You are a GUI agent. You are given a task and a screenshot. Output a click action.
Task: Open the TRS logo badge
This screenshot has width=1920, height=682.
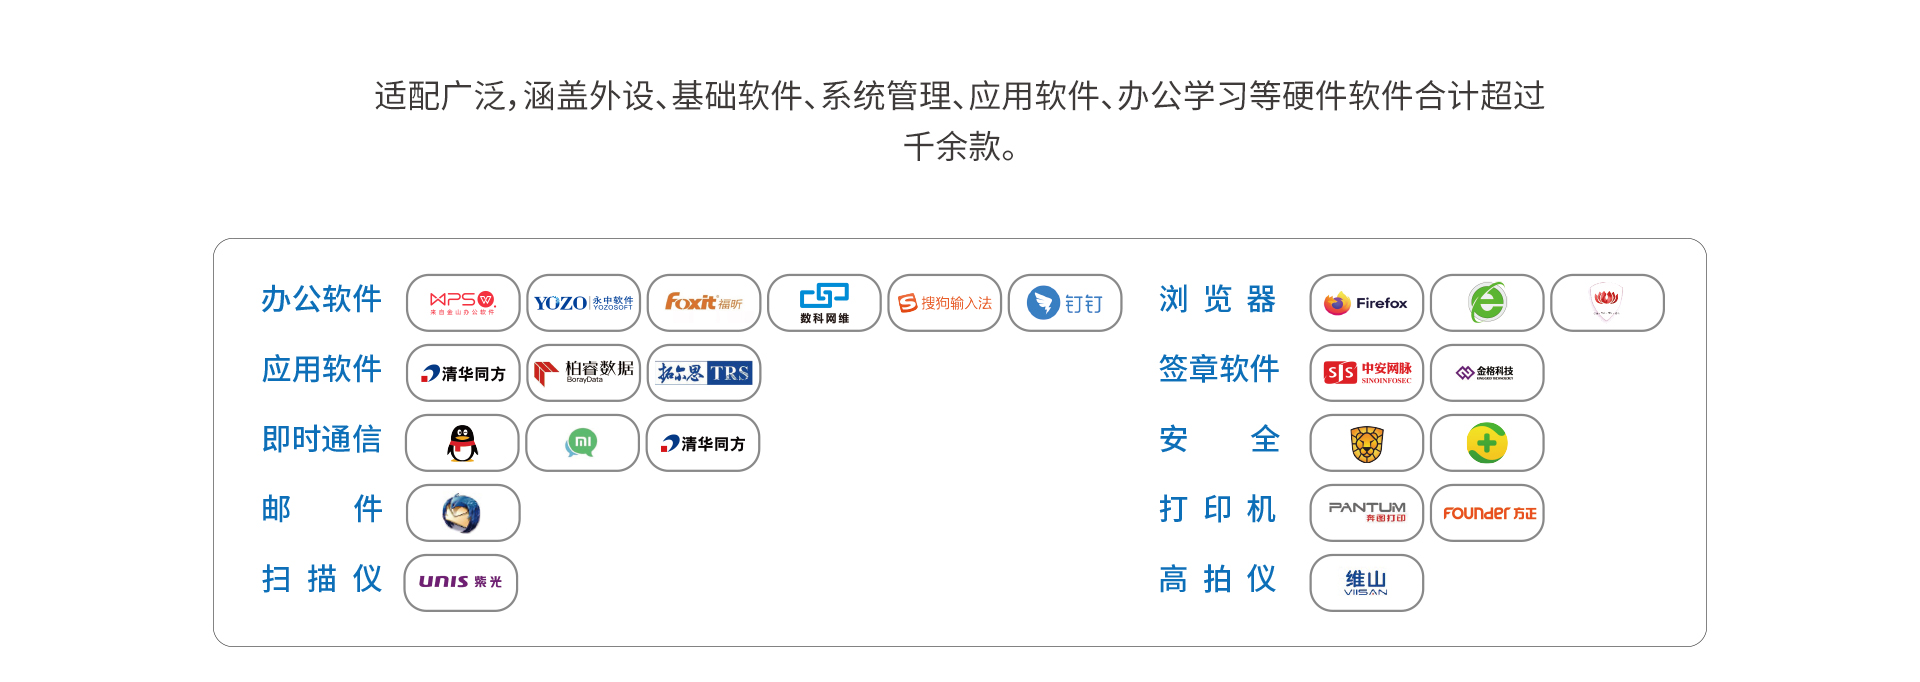(x=704, y=373)
